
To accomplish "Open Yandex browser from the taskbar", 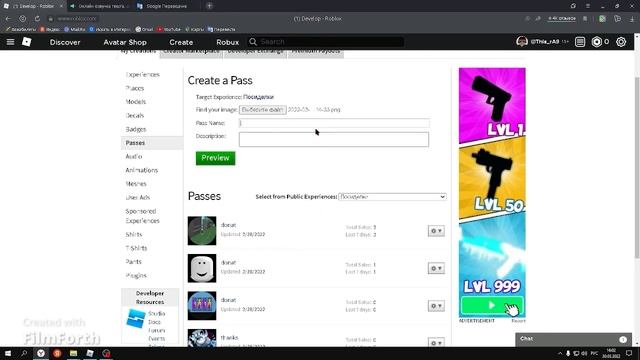I will tap(41, 353).
